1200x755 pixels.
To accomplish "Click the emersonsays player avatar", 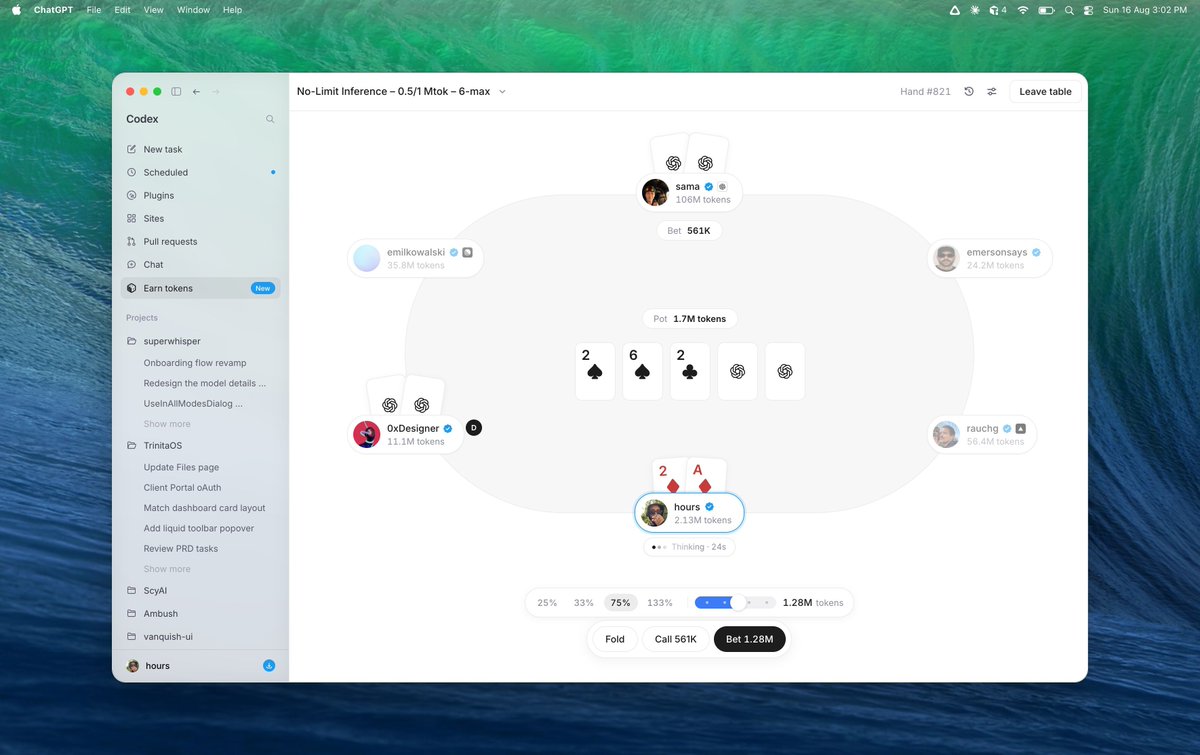I will [946, 259].
